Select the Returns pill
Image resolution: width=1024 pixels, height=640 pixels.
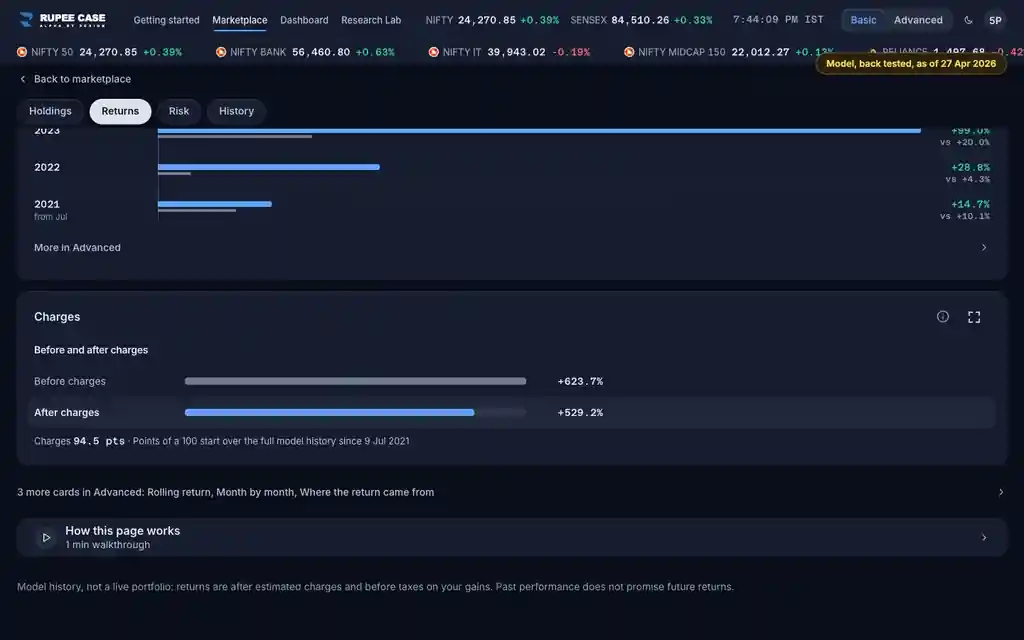tap(120, 111)
